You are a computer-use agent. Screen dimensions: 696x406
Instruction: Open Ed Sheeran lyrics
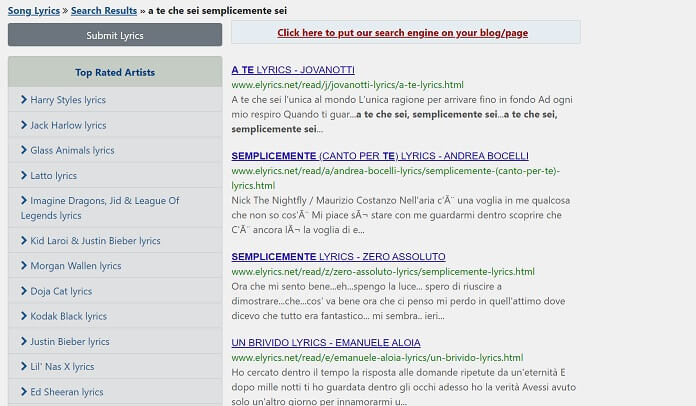tap(67, 392)
